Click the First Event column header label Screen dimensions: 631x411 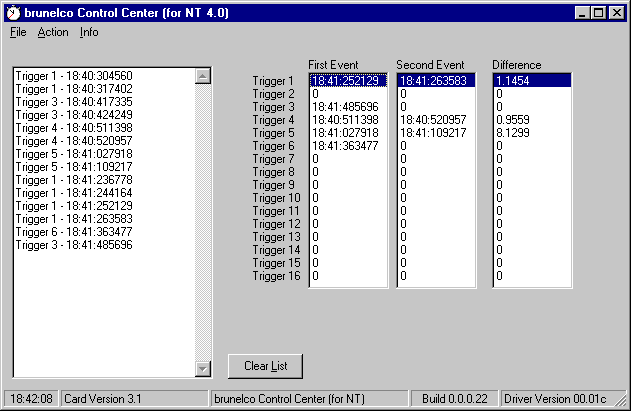[x=333, y=65]
